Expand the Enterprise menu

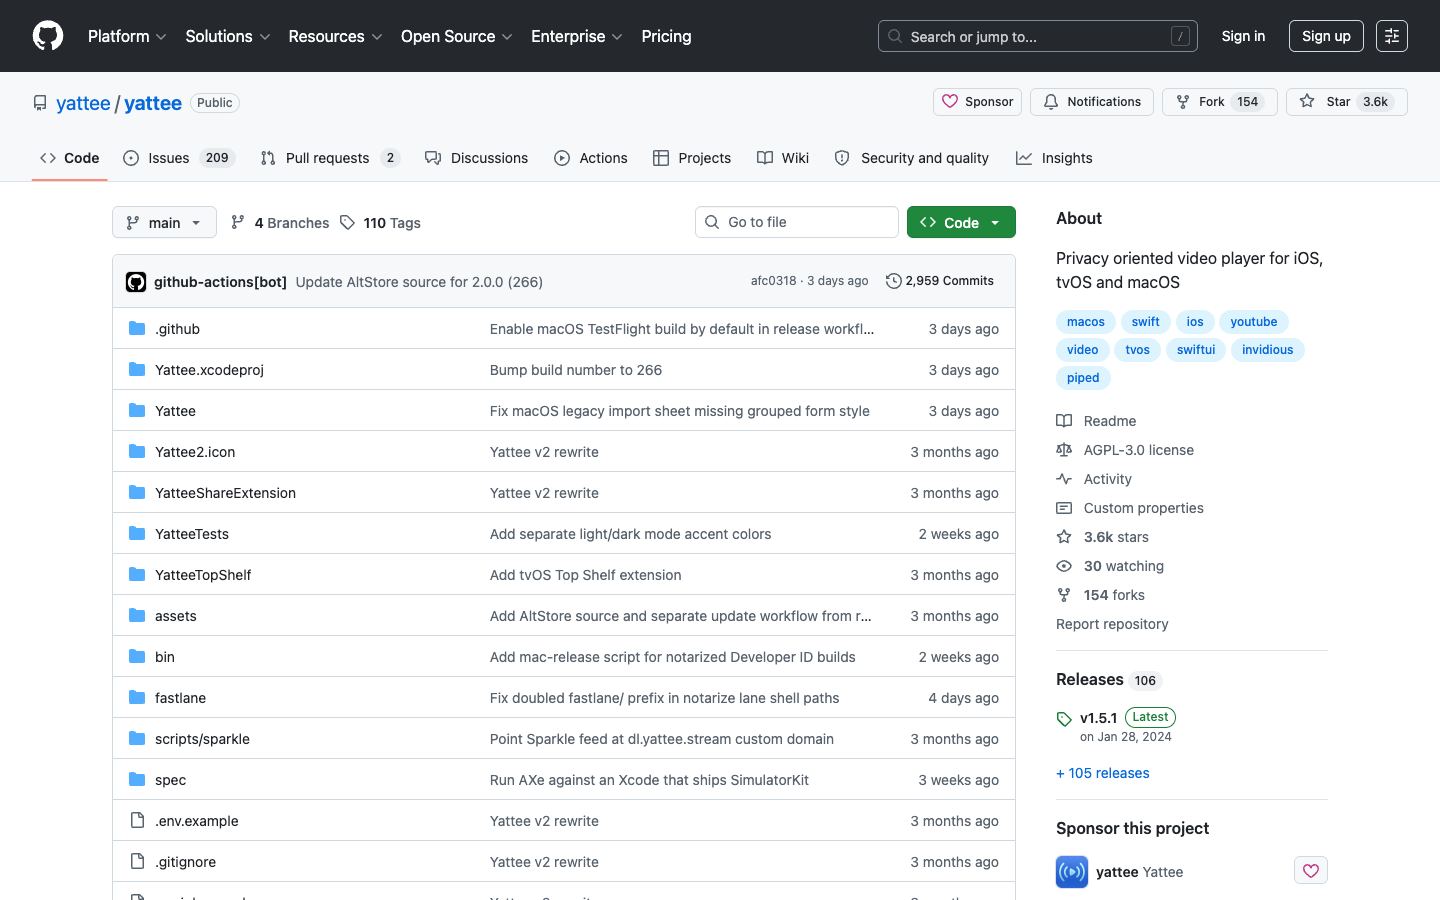pyautogui.click(x=577, y=36)
